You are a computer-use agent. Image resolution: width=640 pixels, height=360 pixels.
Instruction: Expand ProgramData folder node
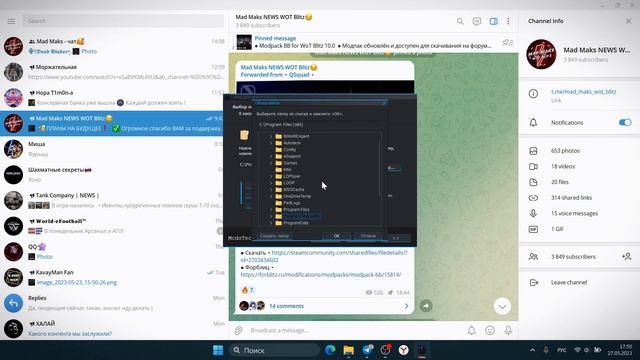(271, 223)
